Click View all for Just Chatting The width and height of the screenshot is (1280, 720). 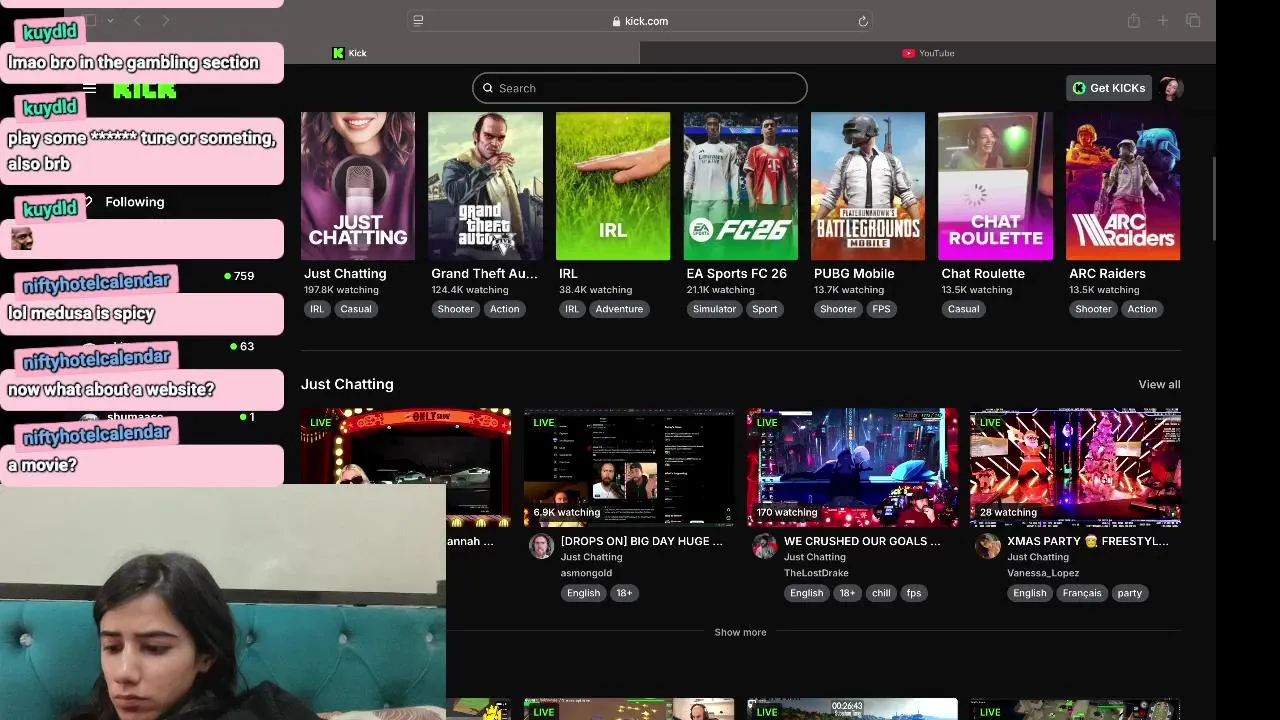point(1159,384)
